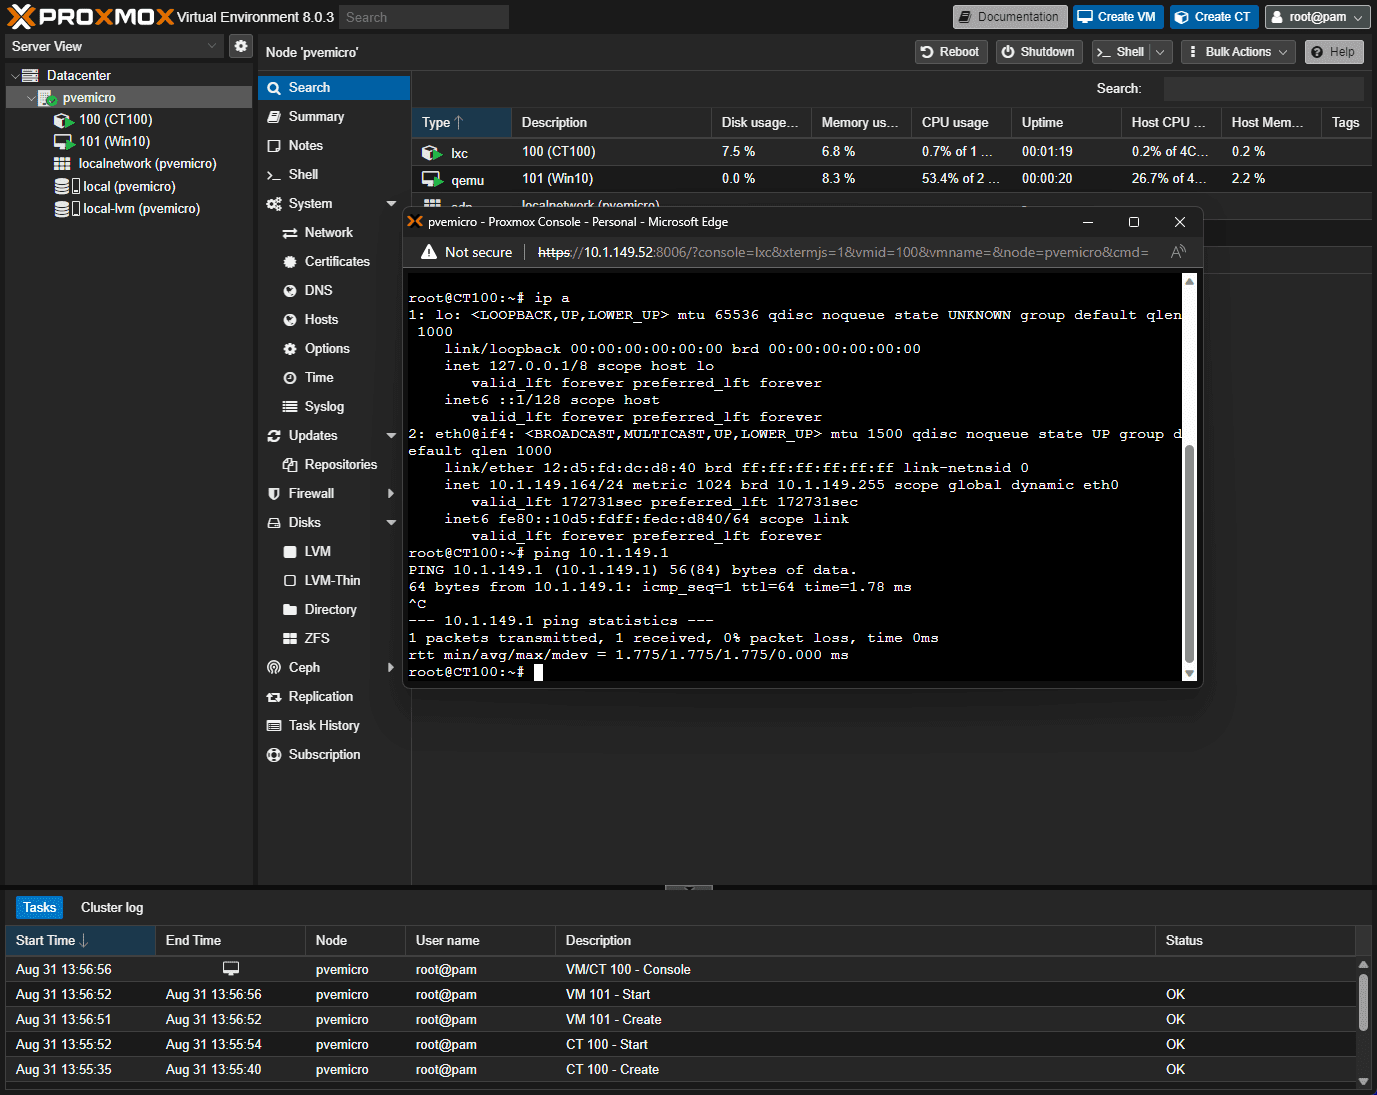Image resolution: width=1377 pixels, height=1095 pixels.
Task: Click the Ceph logo icon
Action: click(x=274, y=667)
